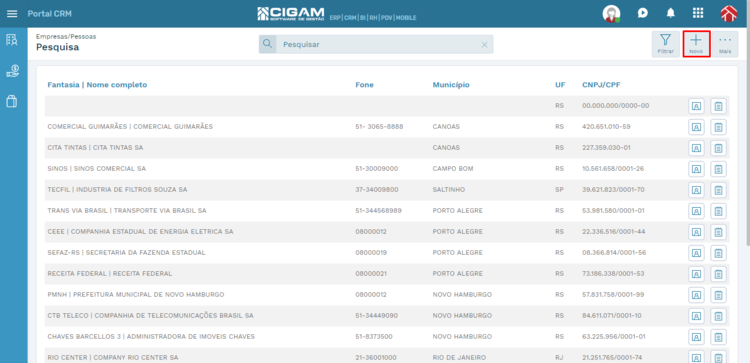
Task: Open the apps grid launcher
Action: tap(698, 13)
